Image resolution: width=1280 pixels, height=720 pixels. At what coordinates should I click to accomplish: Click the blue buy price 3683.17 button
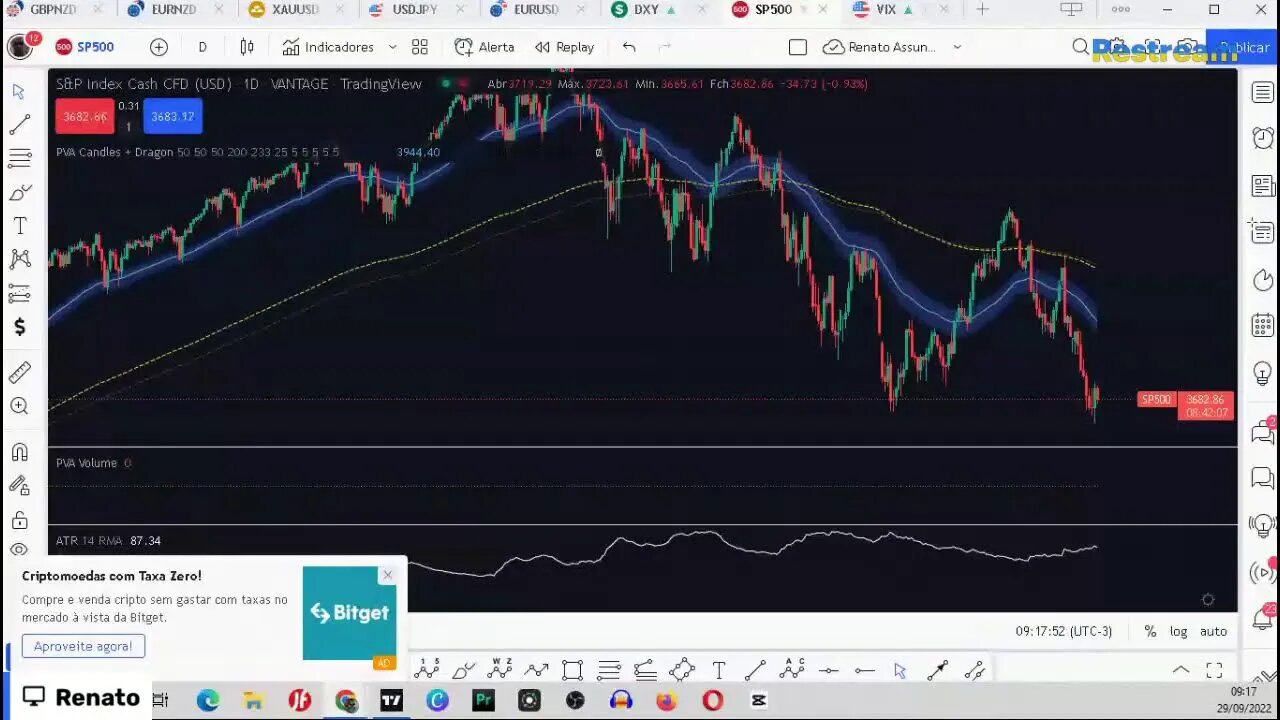172,116
